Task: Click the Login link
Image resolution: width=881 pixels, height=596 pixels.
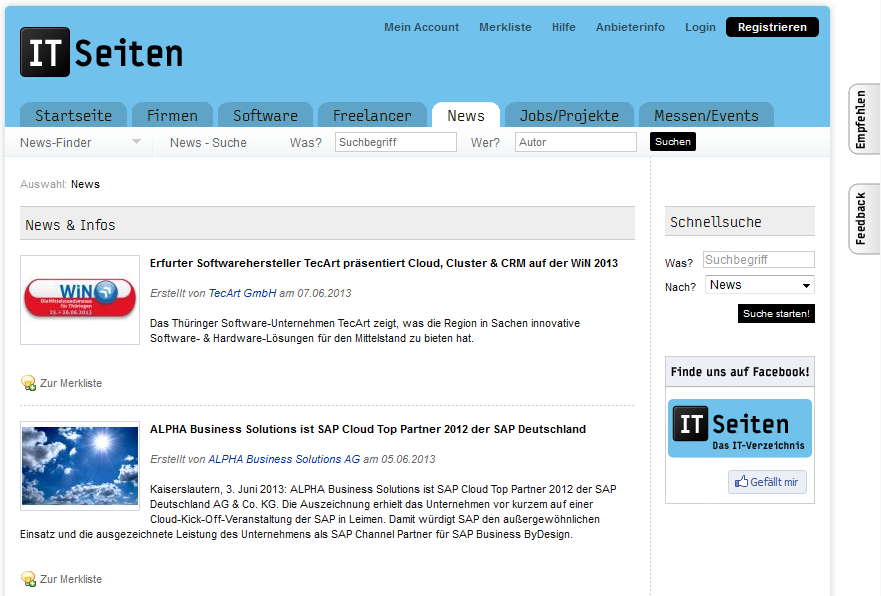Action: pos(700,27)
